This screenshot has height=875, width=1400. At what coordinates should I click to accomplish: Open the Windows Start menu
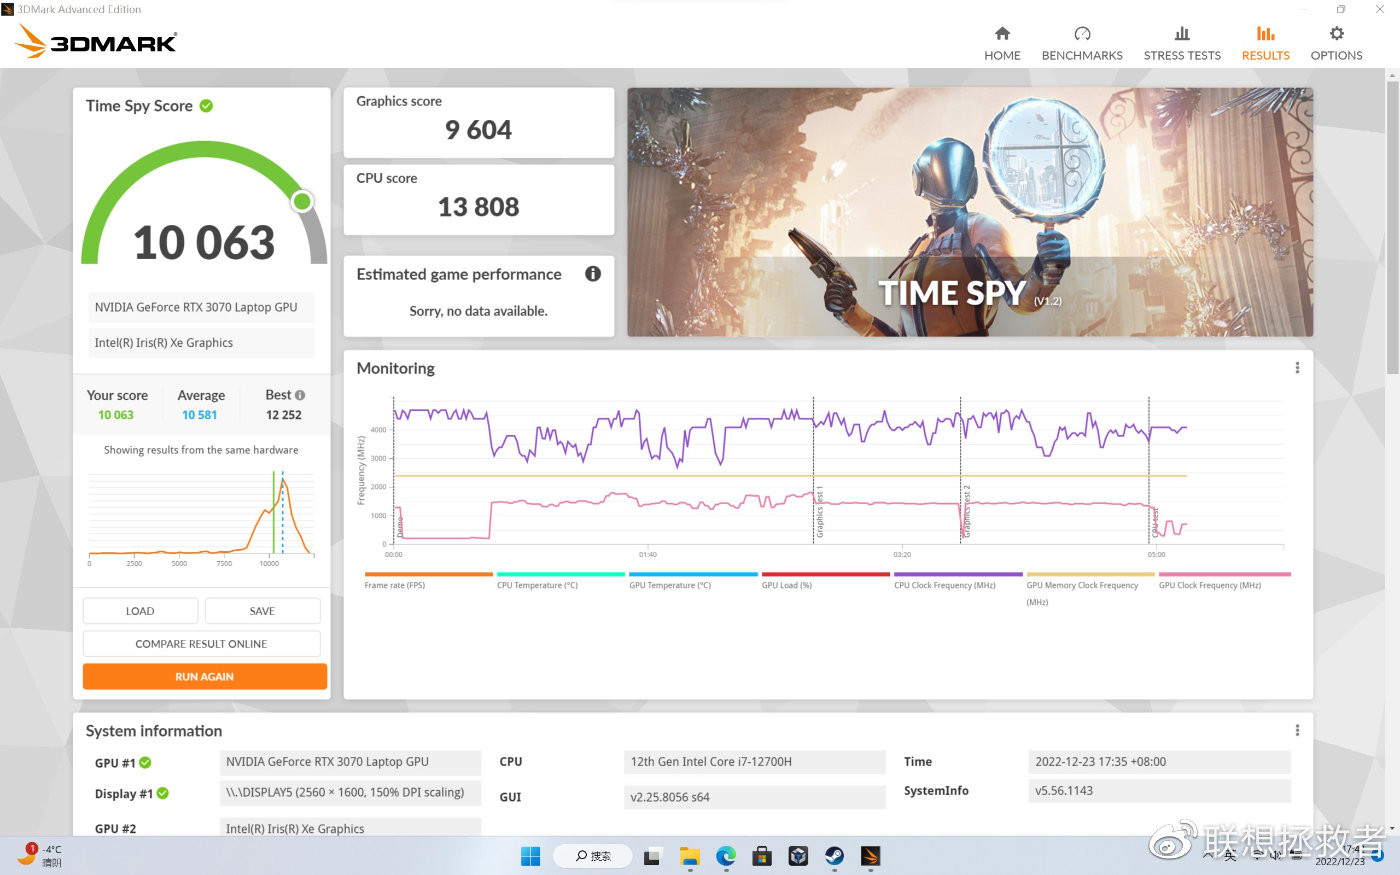click(530, 856)
